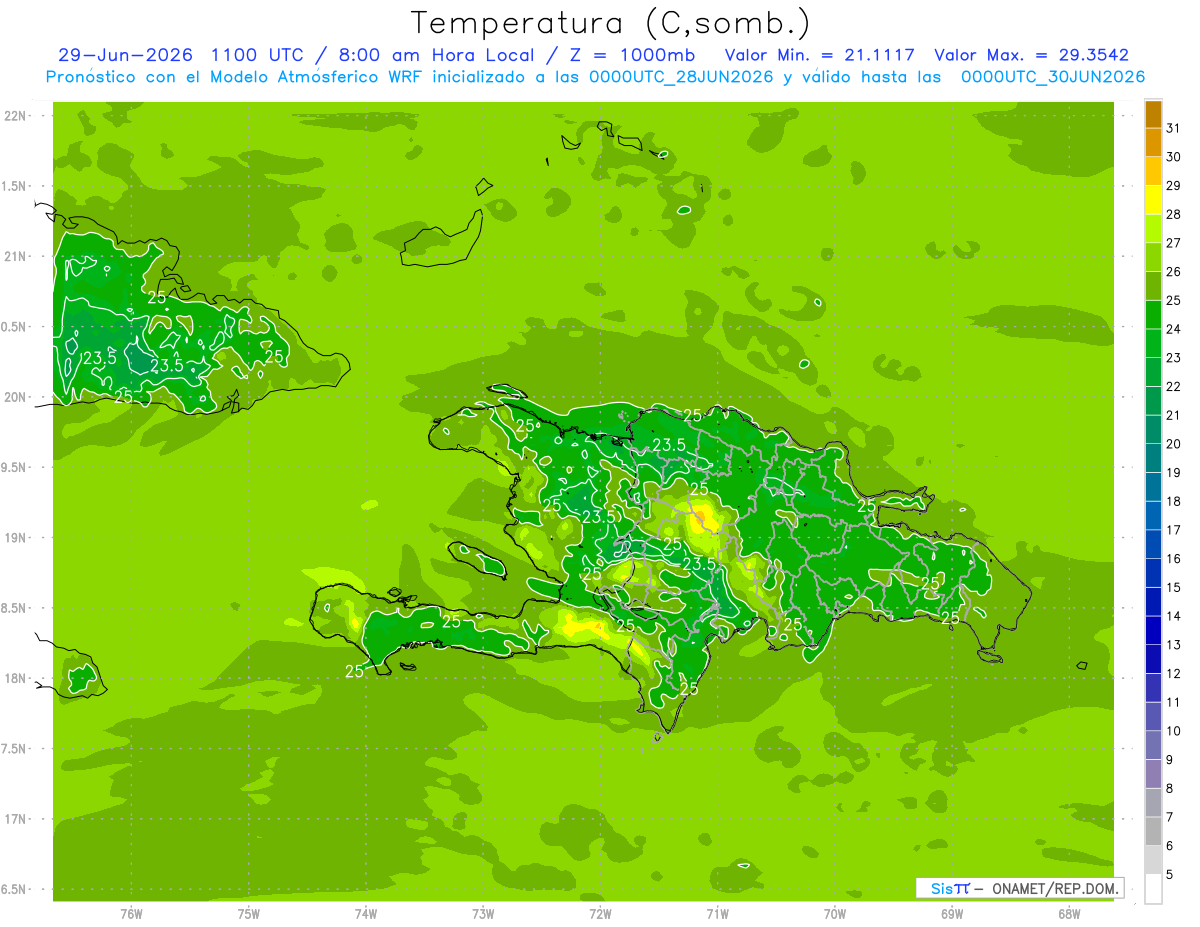The image size is (1200, 927).
Task: Click the '75W' longitude label
Action: pos(249,913)
